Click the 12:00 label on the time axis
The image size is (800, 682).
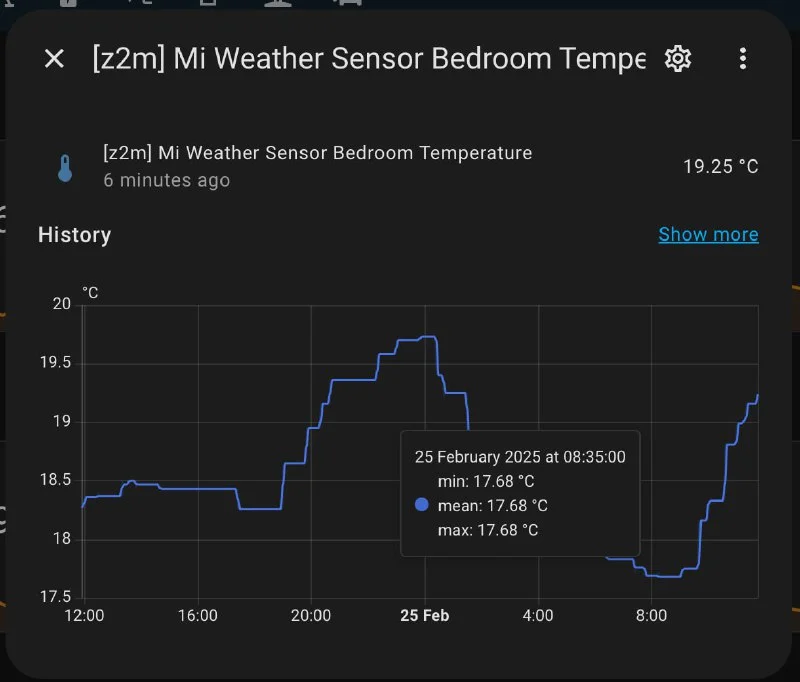[84, 616]
